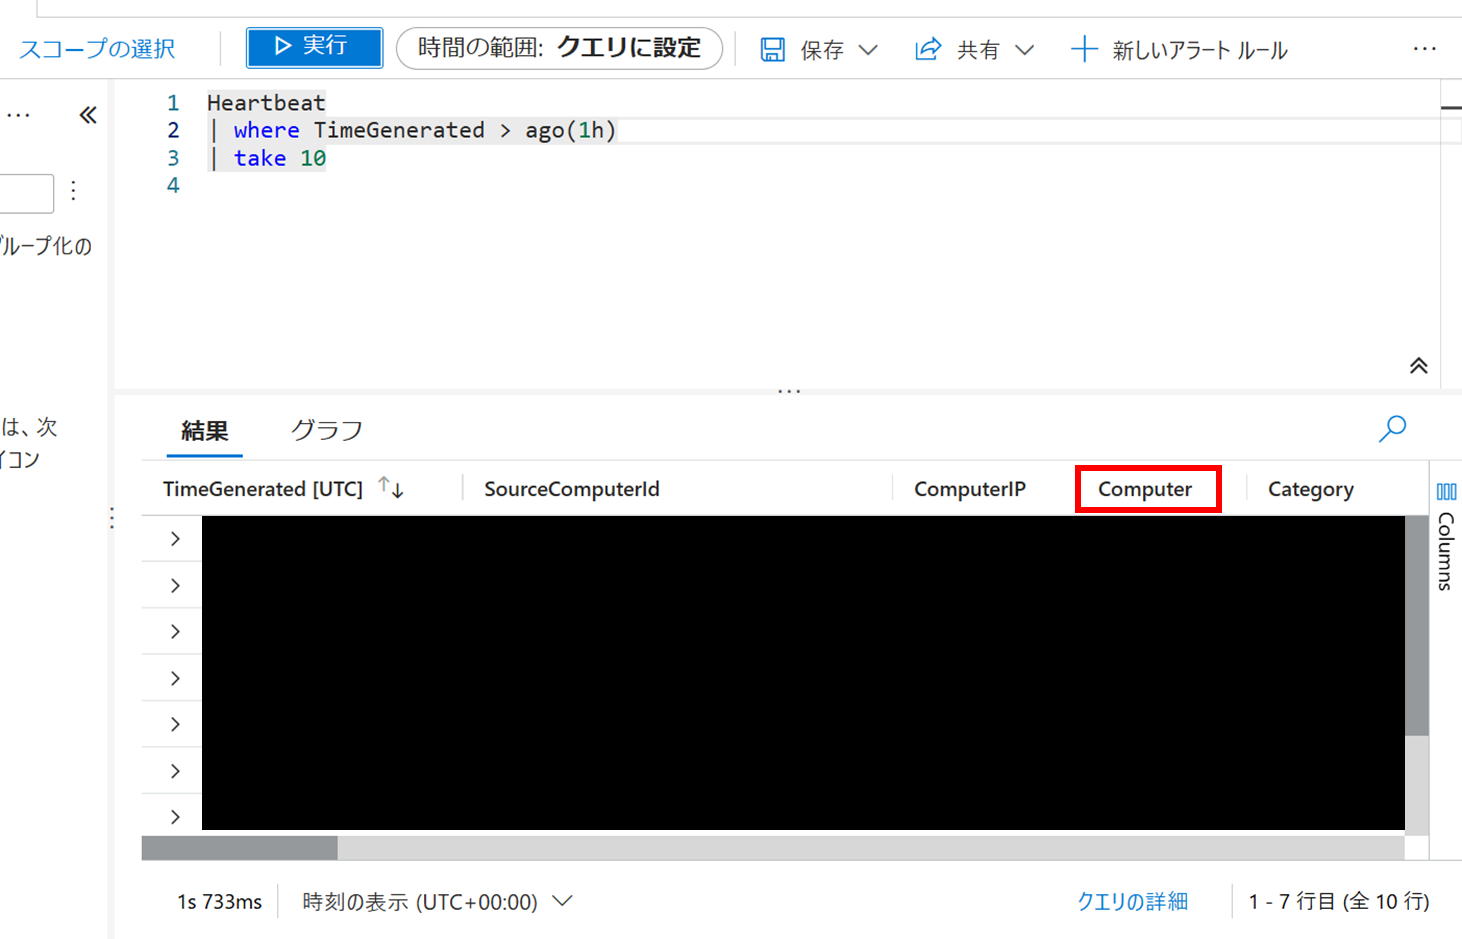Viewport: 1462px width, 939px height.
Task: Click the 1s 733ms query duration text
Action: (x=220, y=902)
